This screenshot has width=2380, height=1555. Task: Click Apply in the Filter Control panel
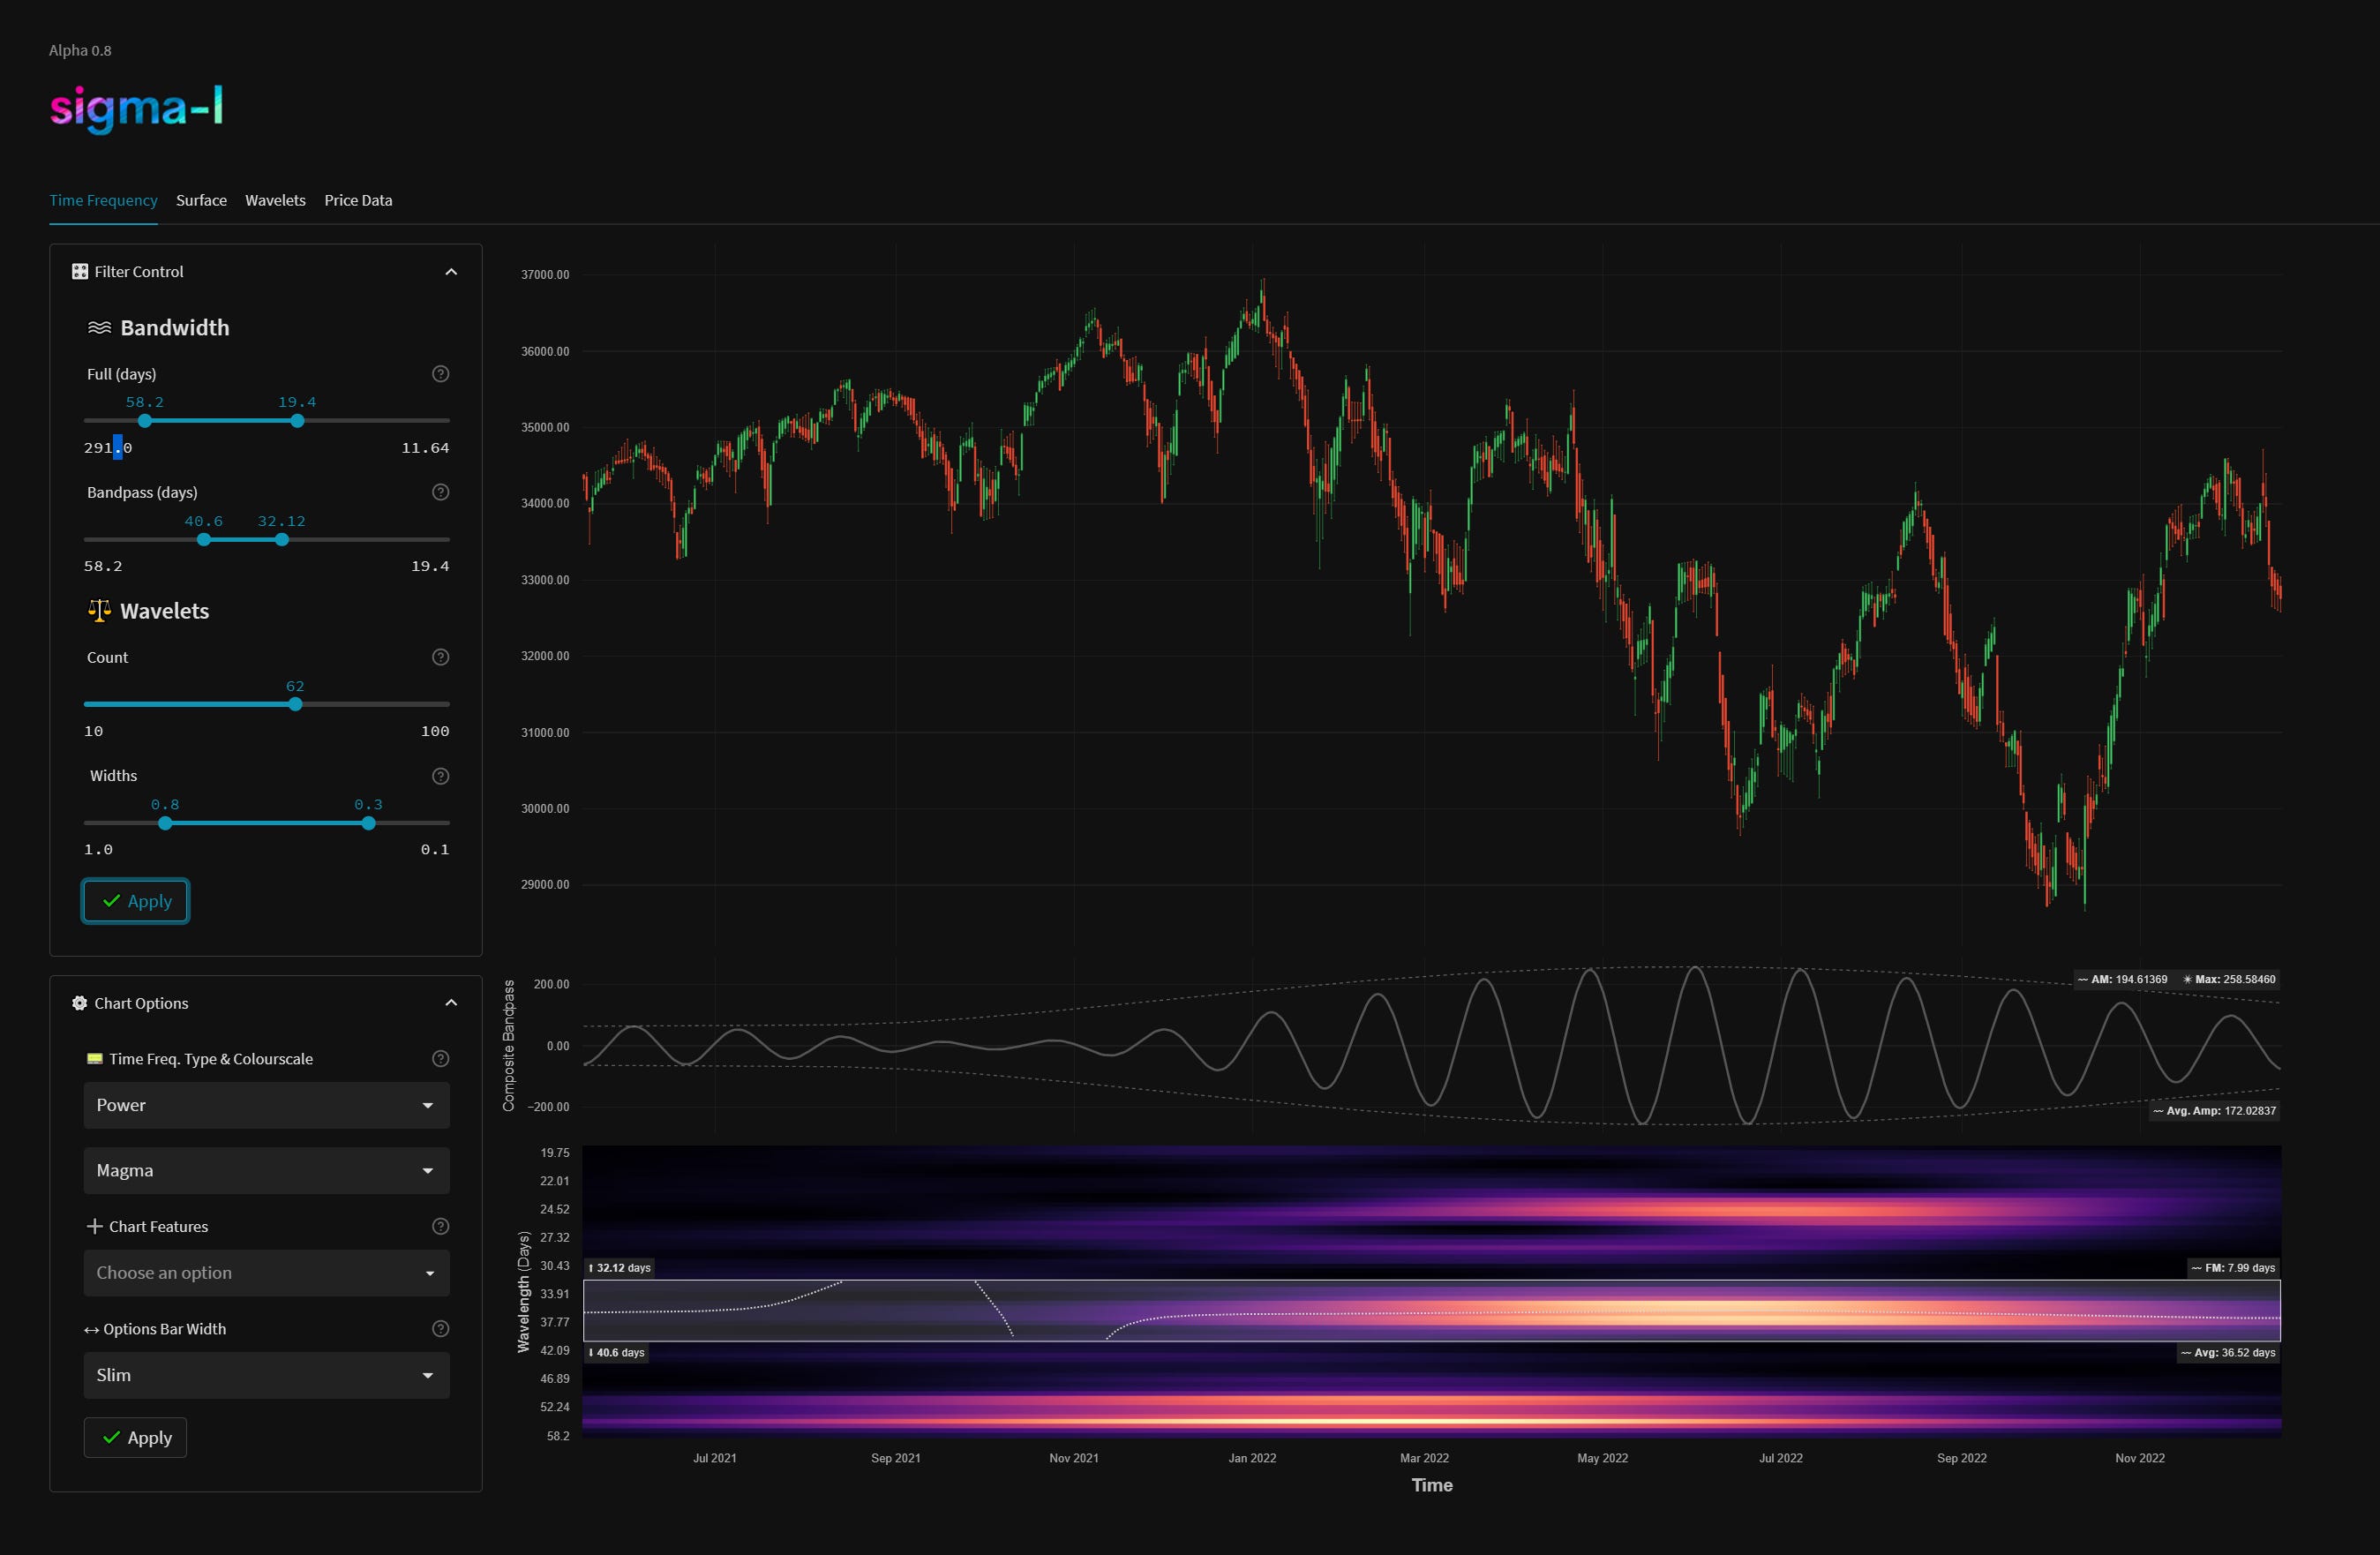(x=135, y=900)
